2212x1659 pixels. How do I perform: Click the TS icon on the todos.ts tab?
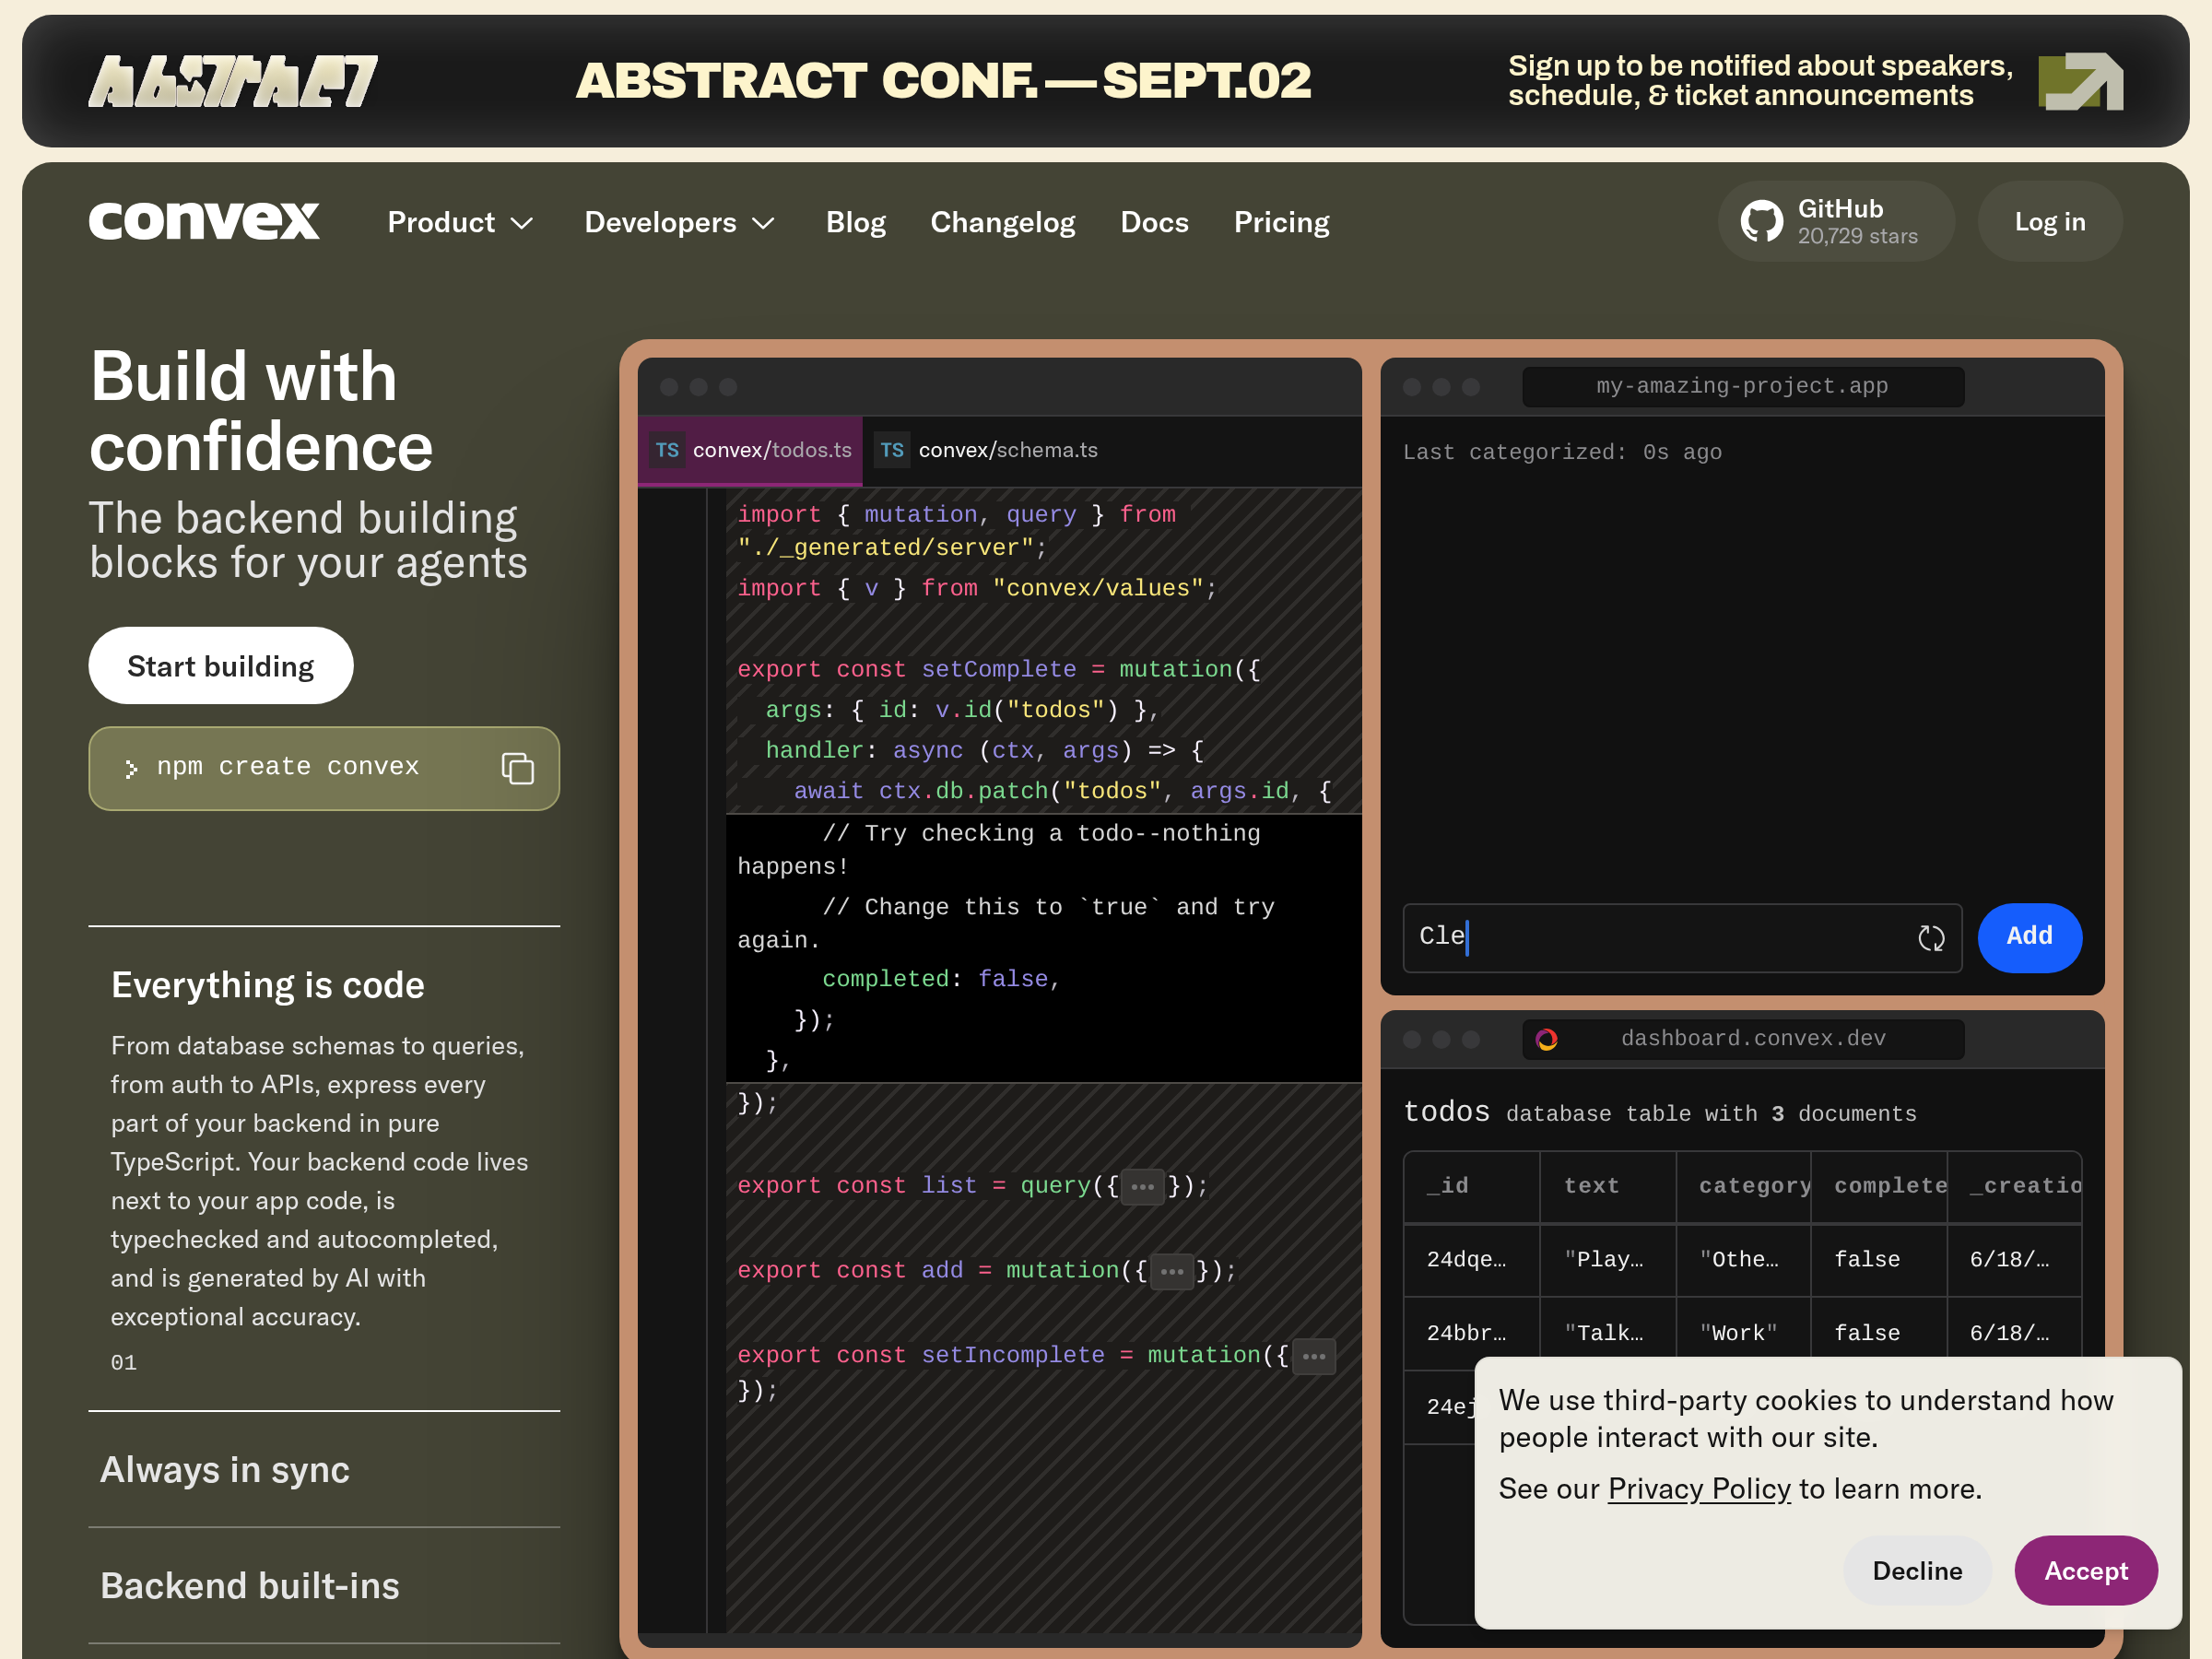(667, 450)
